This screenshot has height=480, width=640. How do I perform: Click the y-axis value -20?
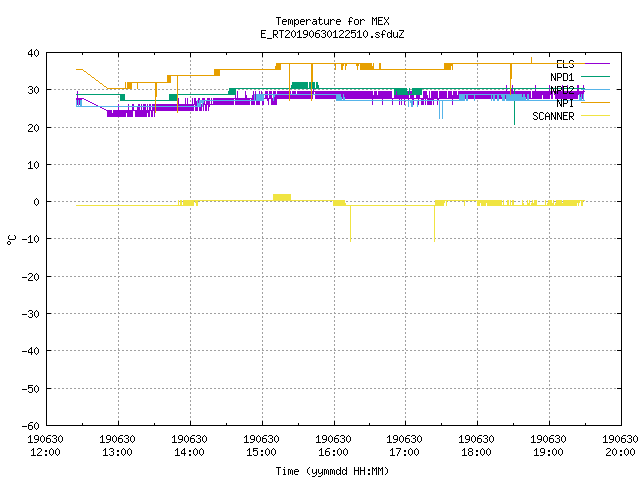click(x=31, y=277)
